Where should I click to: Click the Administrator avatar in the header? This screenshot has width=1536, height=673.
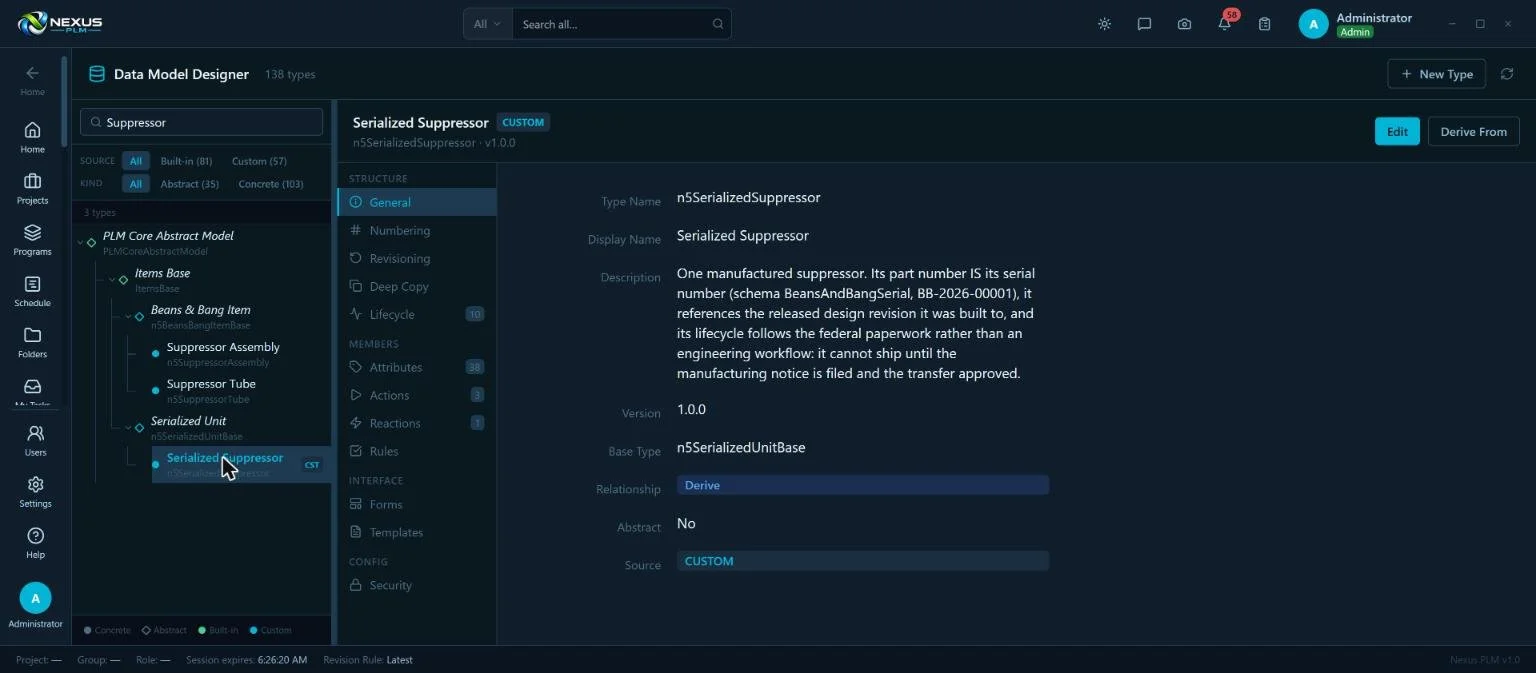click(1313, 24)
